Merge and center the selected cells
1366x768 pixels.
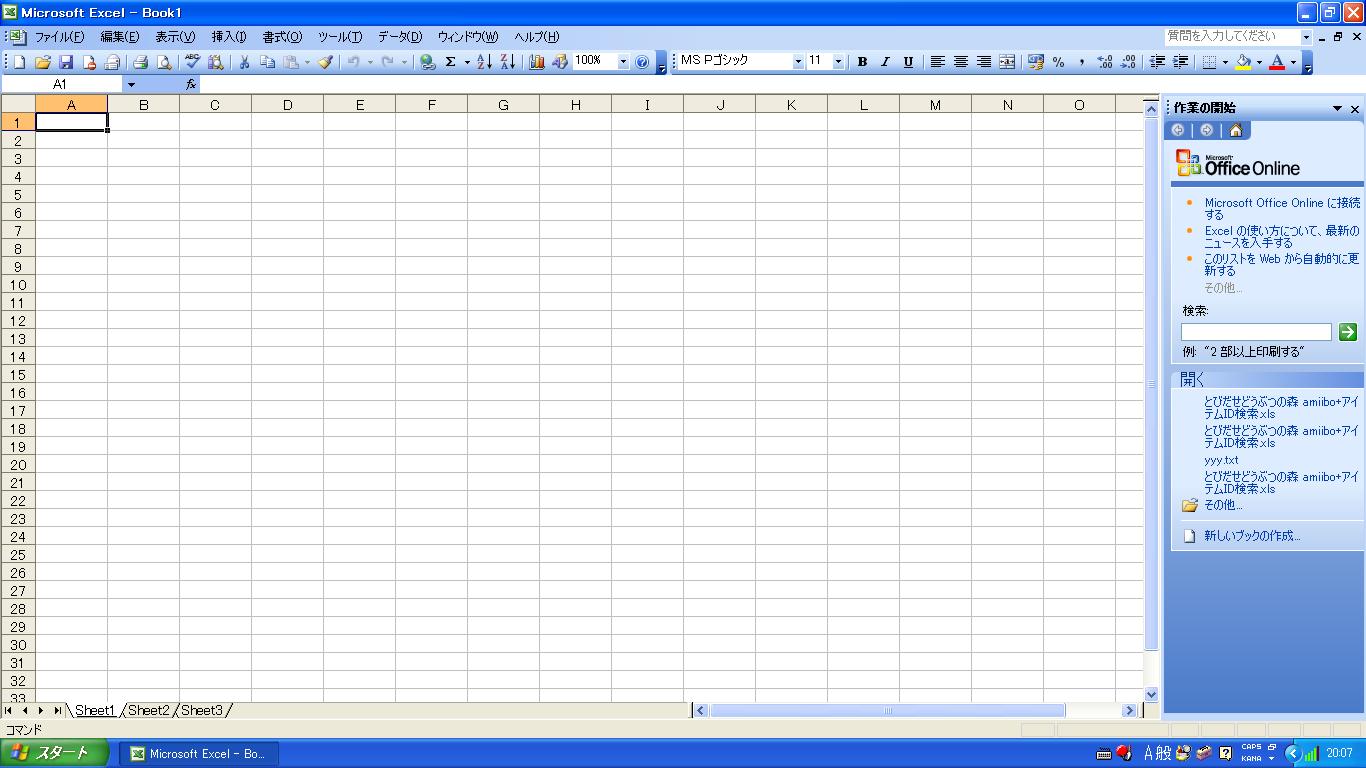tap(1006, 62)
